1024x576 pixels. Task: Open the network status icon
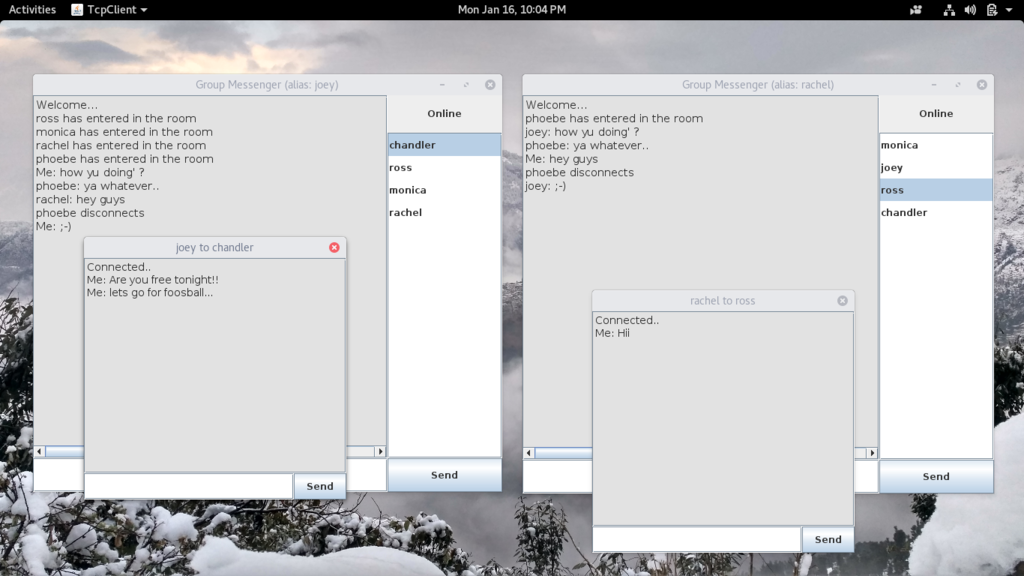[x=949, y=10]
